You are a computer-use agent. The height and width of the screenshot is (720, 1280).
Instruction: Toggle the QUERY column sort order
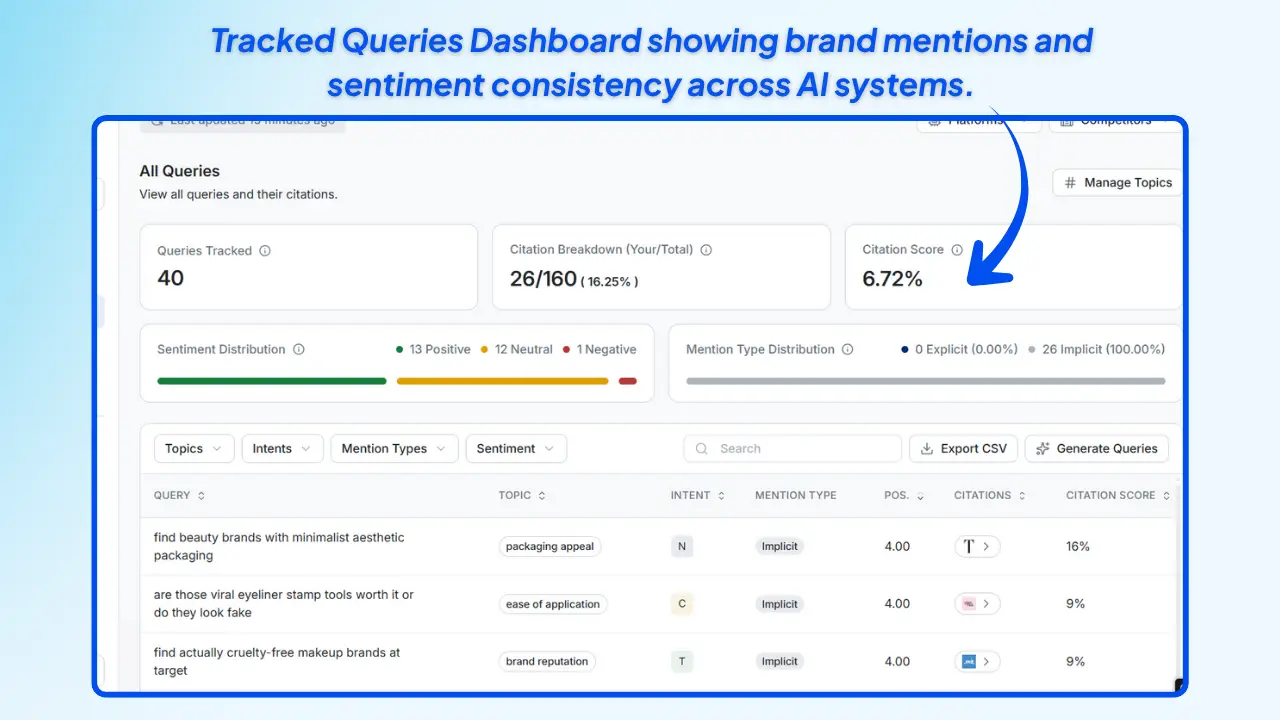200,495
